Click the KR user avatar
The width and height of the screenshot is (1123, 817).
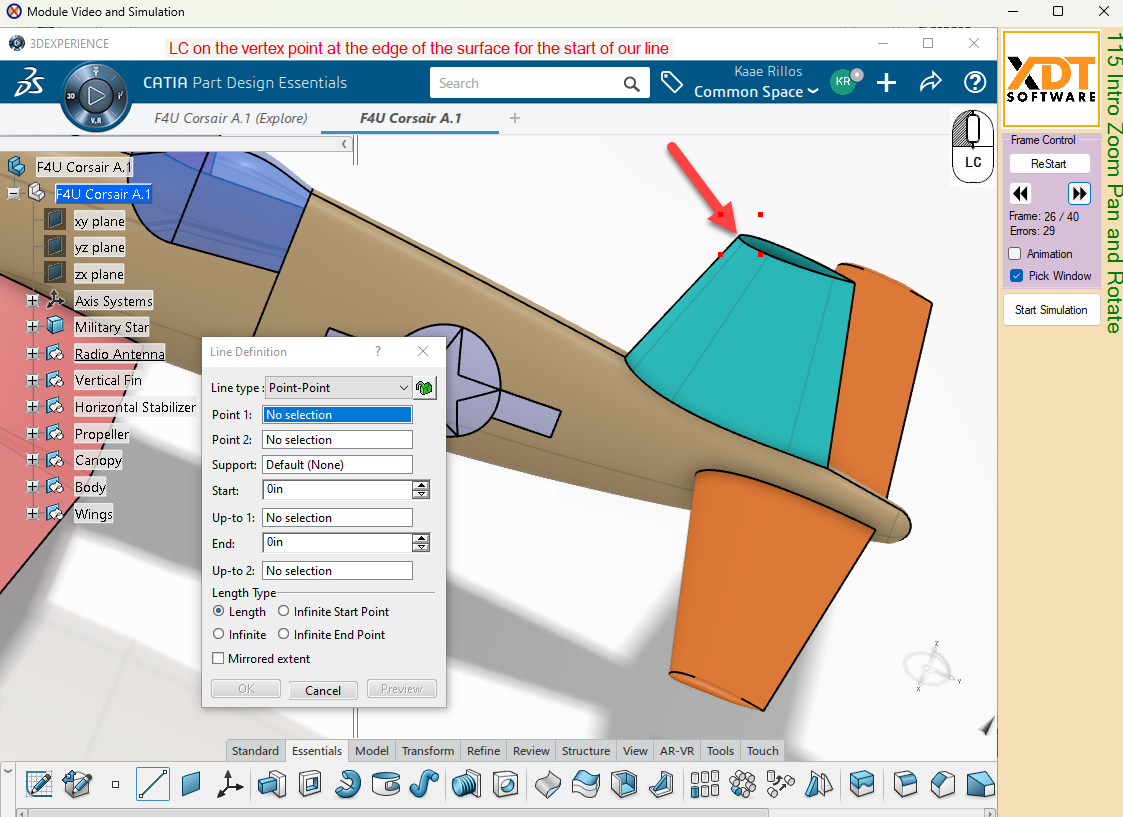point(844,82)
